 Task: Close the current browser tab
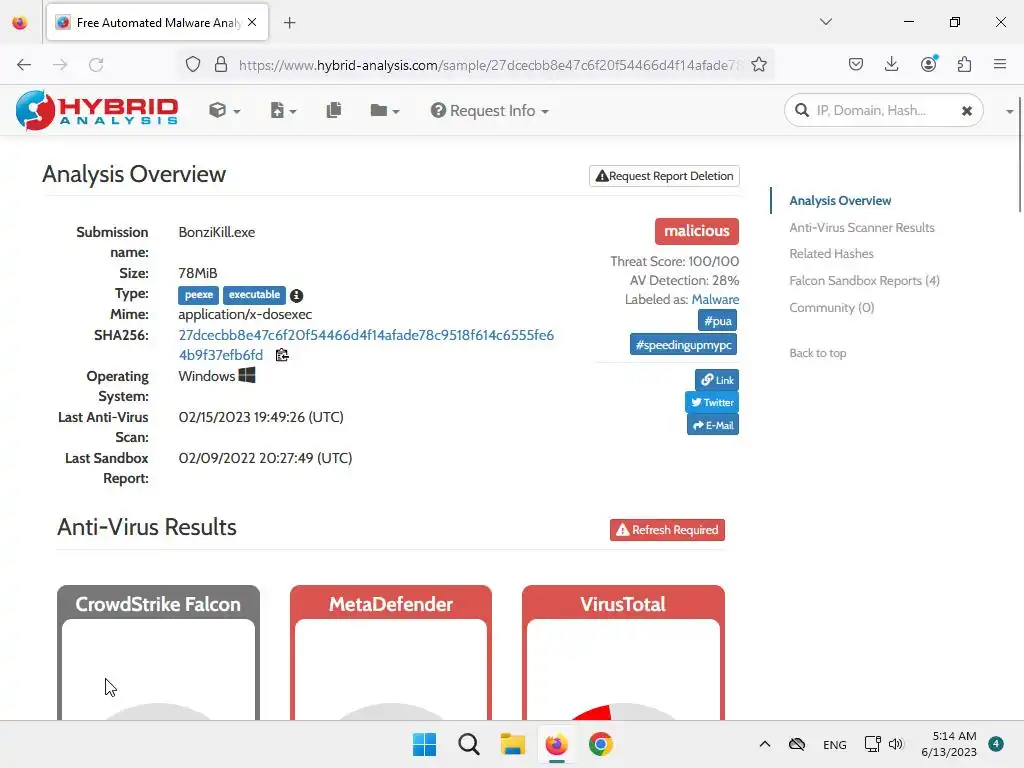(x=252, y=22)
